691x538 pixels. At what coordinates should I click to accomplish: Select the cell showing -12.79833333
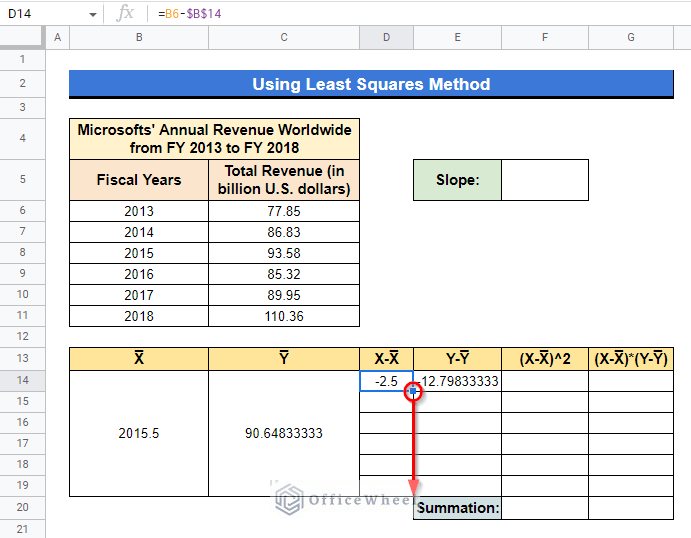pos(457,381)
